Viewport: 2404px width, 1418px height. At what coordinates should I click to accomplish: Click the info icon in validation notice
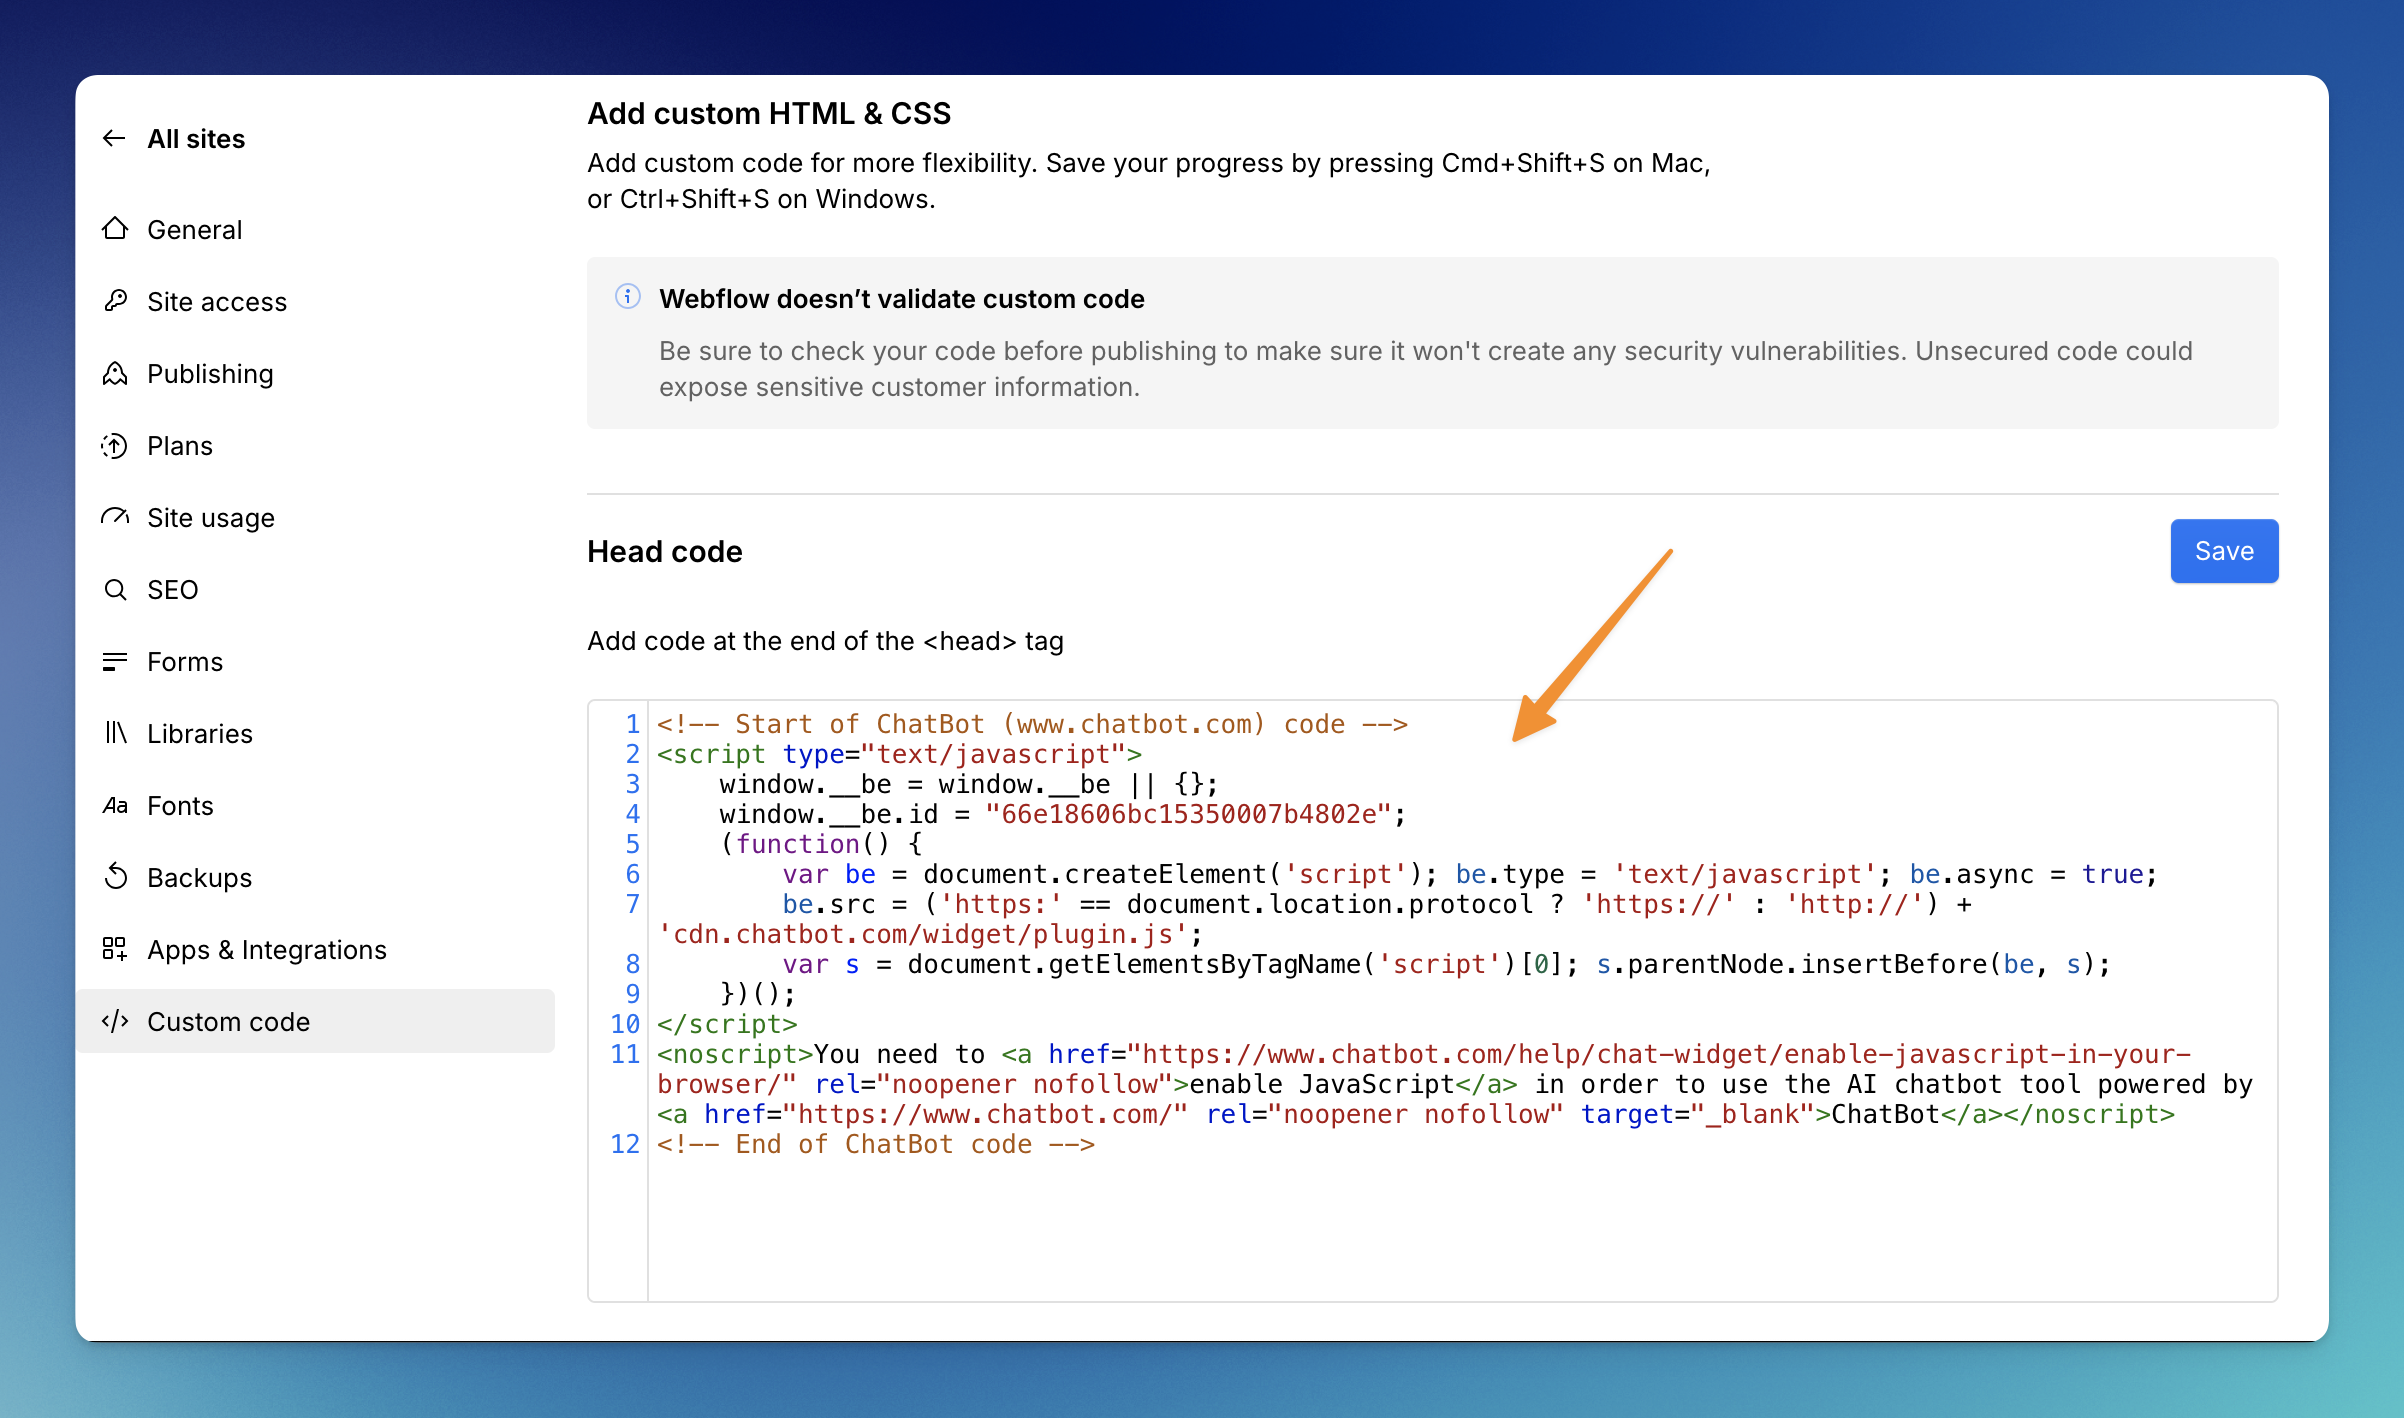(627, 297)
